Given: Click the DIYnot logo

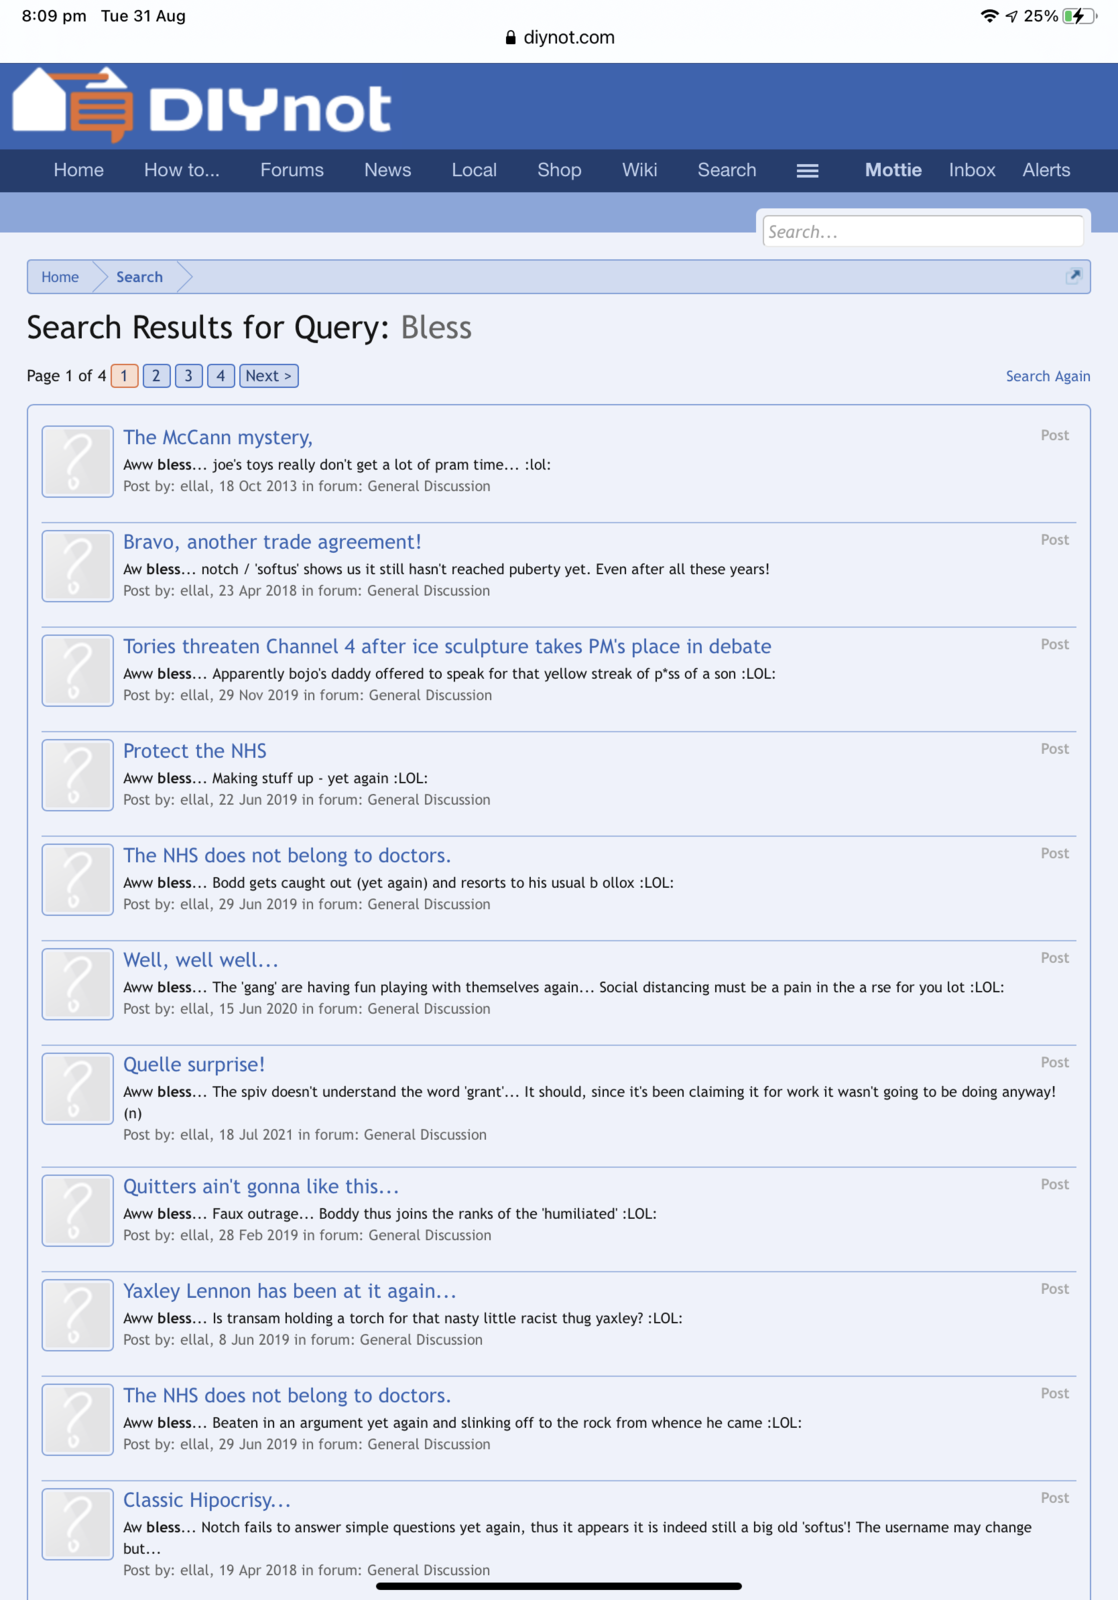Looking at the screenshot, I should [x=201, y=105].
